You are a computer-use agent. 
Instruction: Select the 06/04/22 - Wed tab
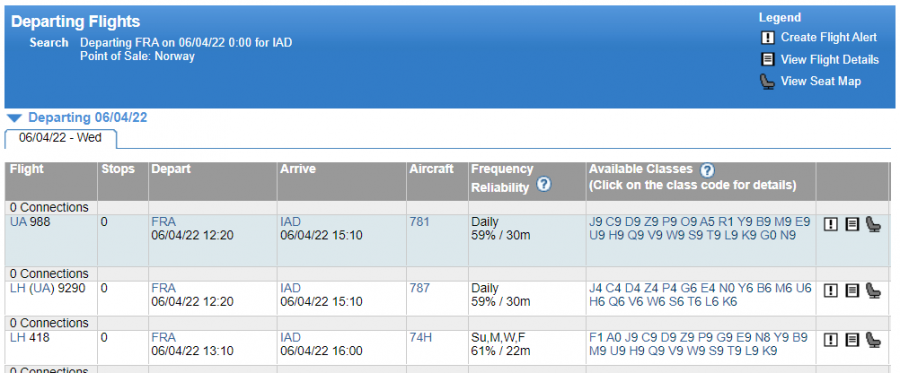tap(60, 138)
